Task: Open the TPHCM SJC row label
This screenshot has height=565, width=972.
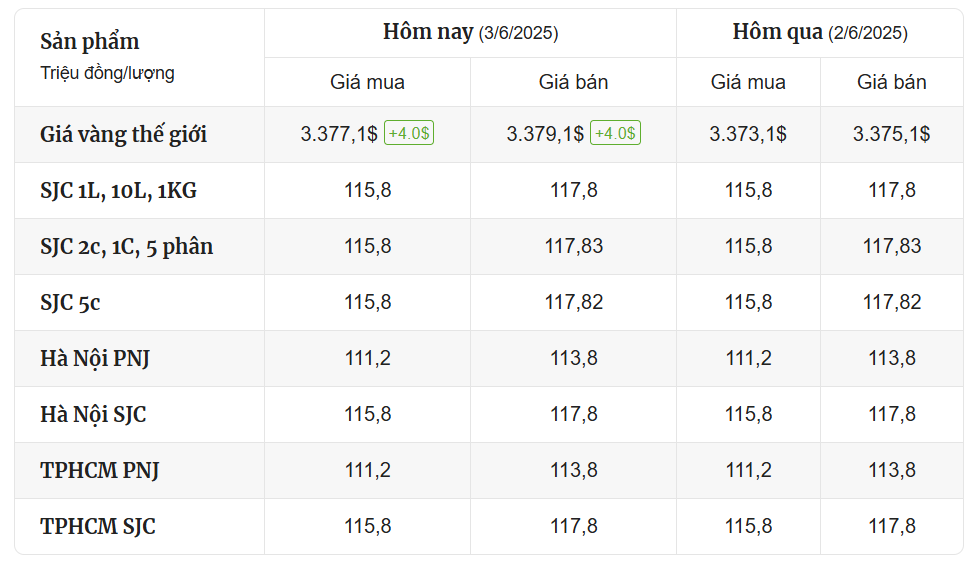Action: (98, 526)
